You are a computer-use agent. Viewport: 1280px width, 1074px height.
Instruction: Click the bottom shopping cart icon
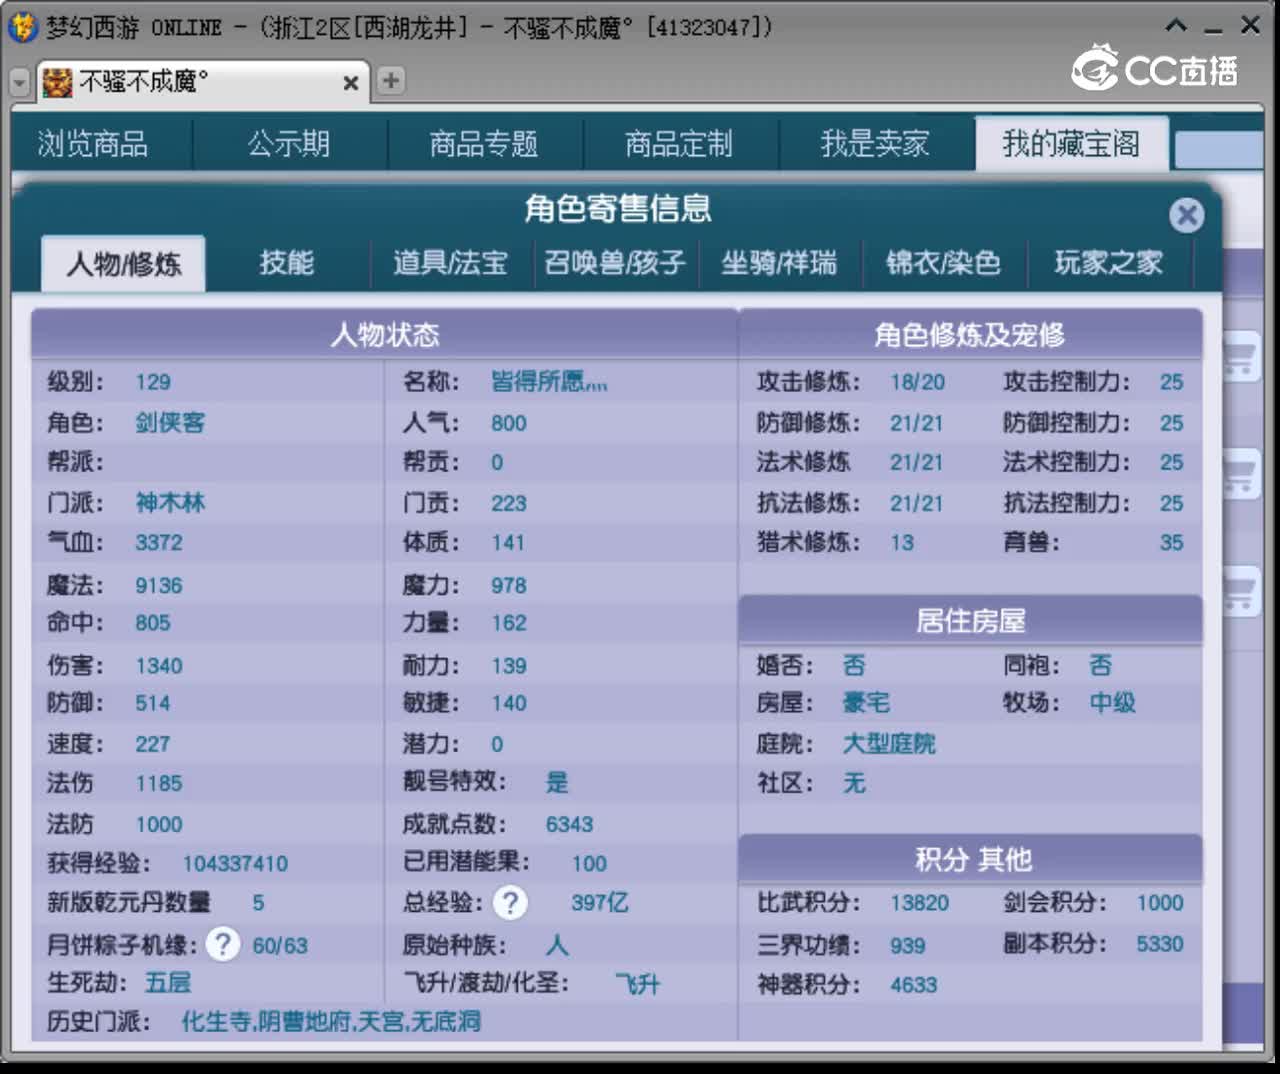pos(1240,591)
